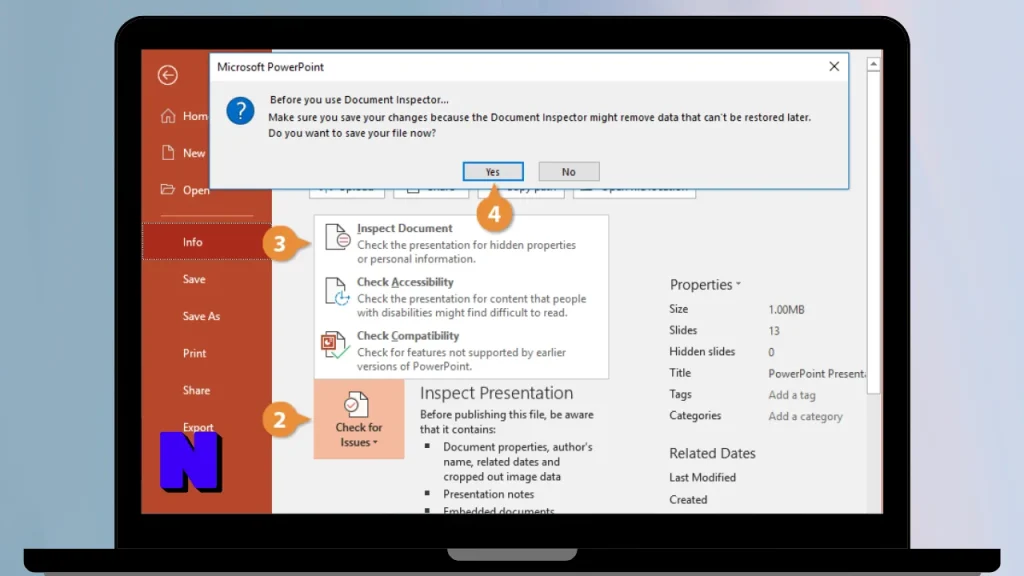
Task: Click the New blank page icon
Action: point(168,153)
